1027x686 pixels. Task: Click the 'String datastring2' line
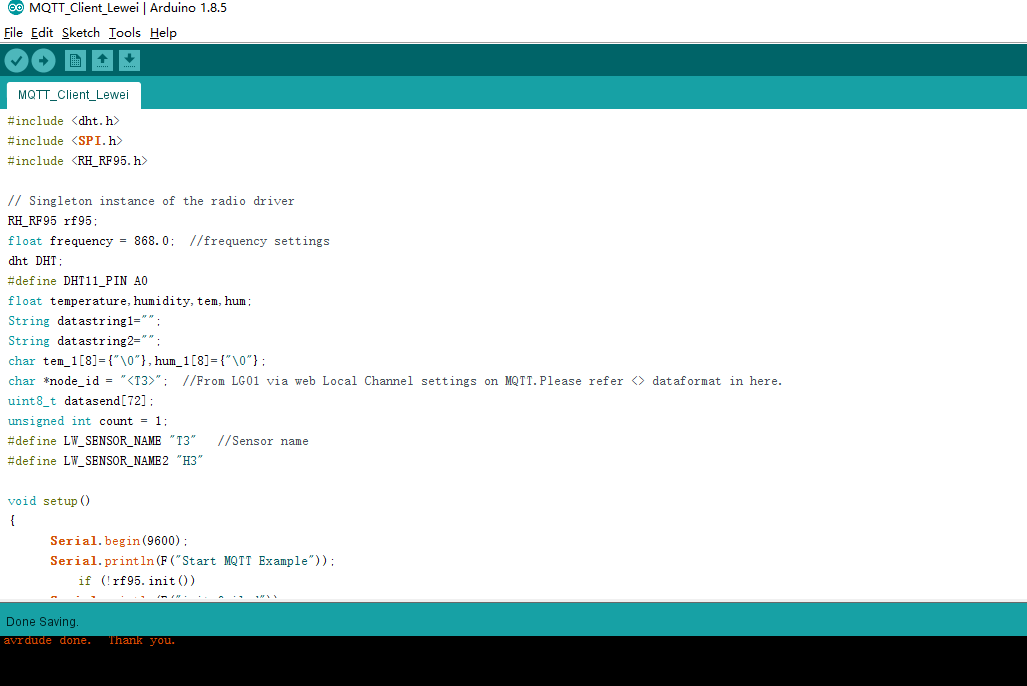coord(84,341)
